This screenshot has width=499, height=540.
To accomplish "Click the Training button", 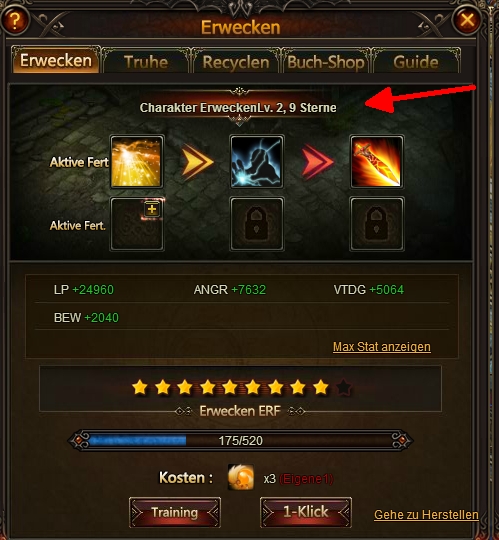I will tap(175, 512).
